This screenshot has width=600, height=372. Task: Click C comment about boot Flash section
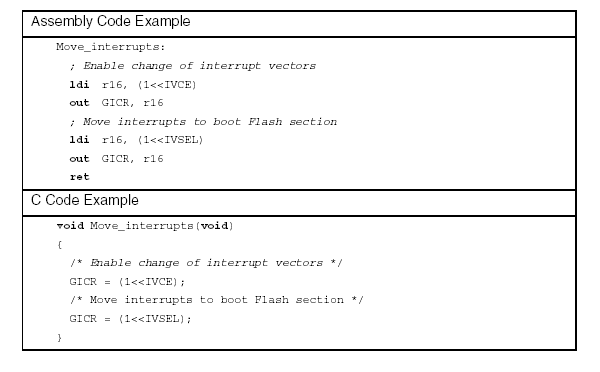tap(217, 300)
